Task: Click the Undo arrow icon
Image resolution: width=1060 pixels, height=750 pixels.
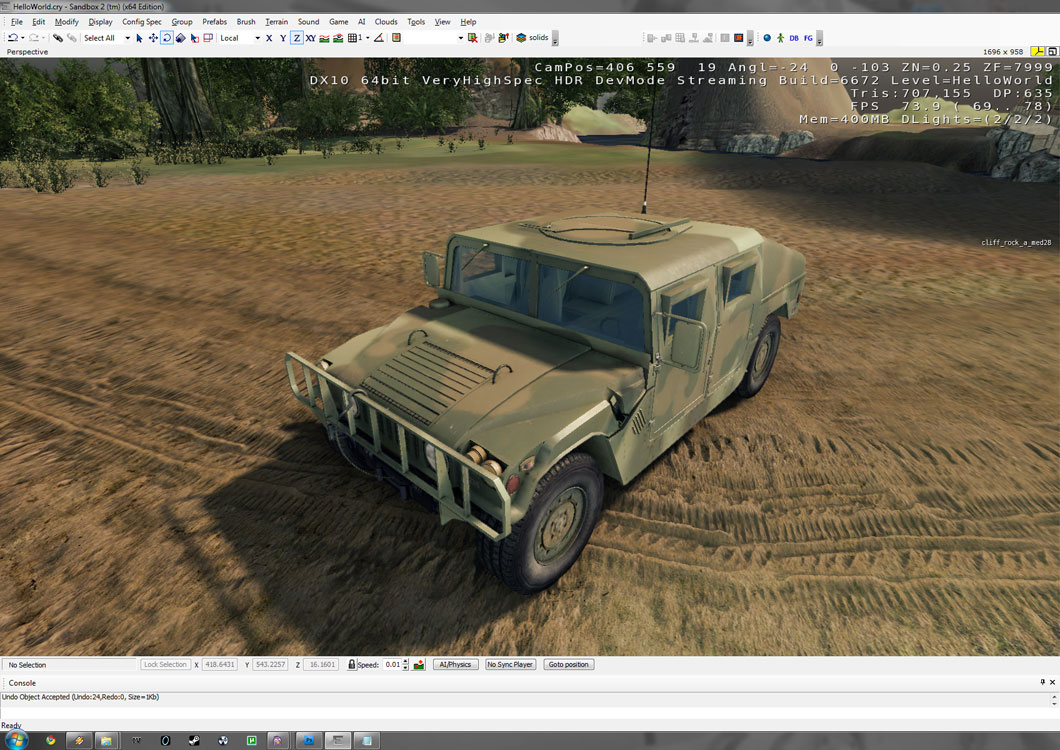Action: click(x=12, y=38)
